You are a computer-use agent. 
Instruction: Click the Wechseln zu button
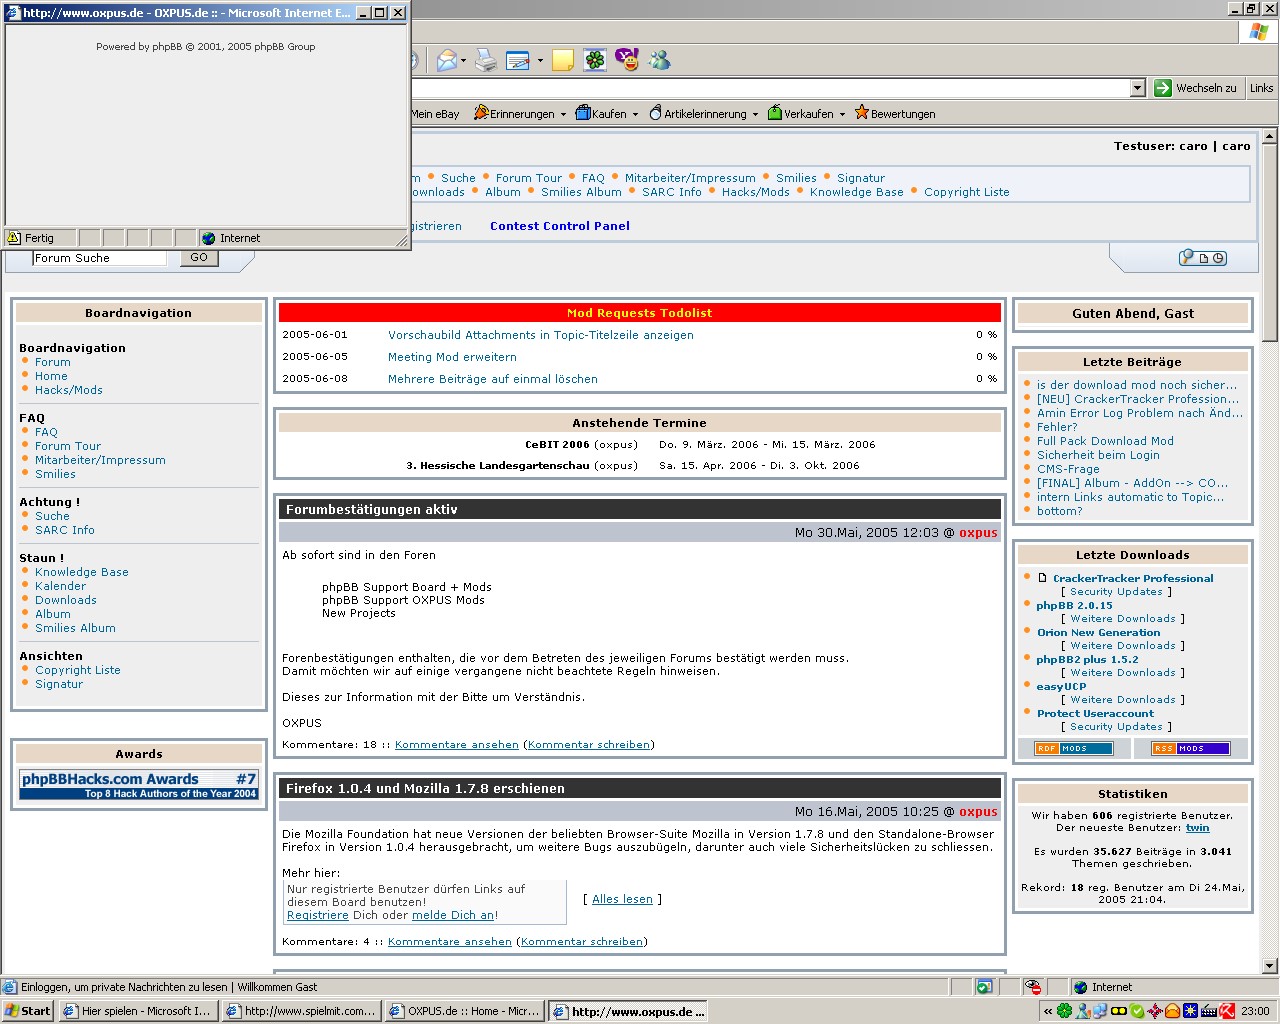(1196, 88)
